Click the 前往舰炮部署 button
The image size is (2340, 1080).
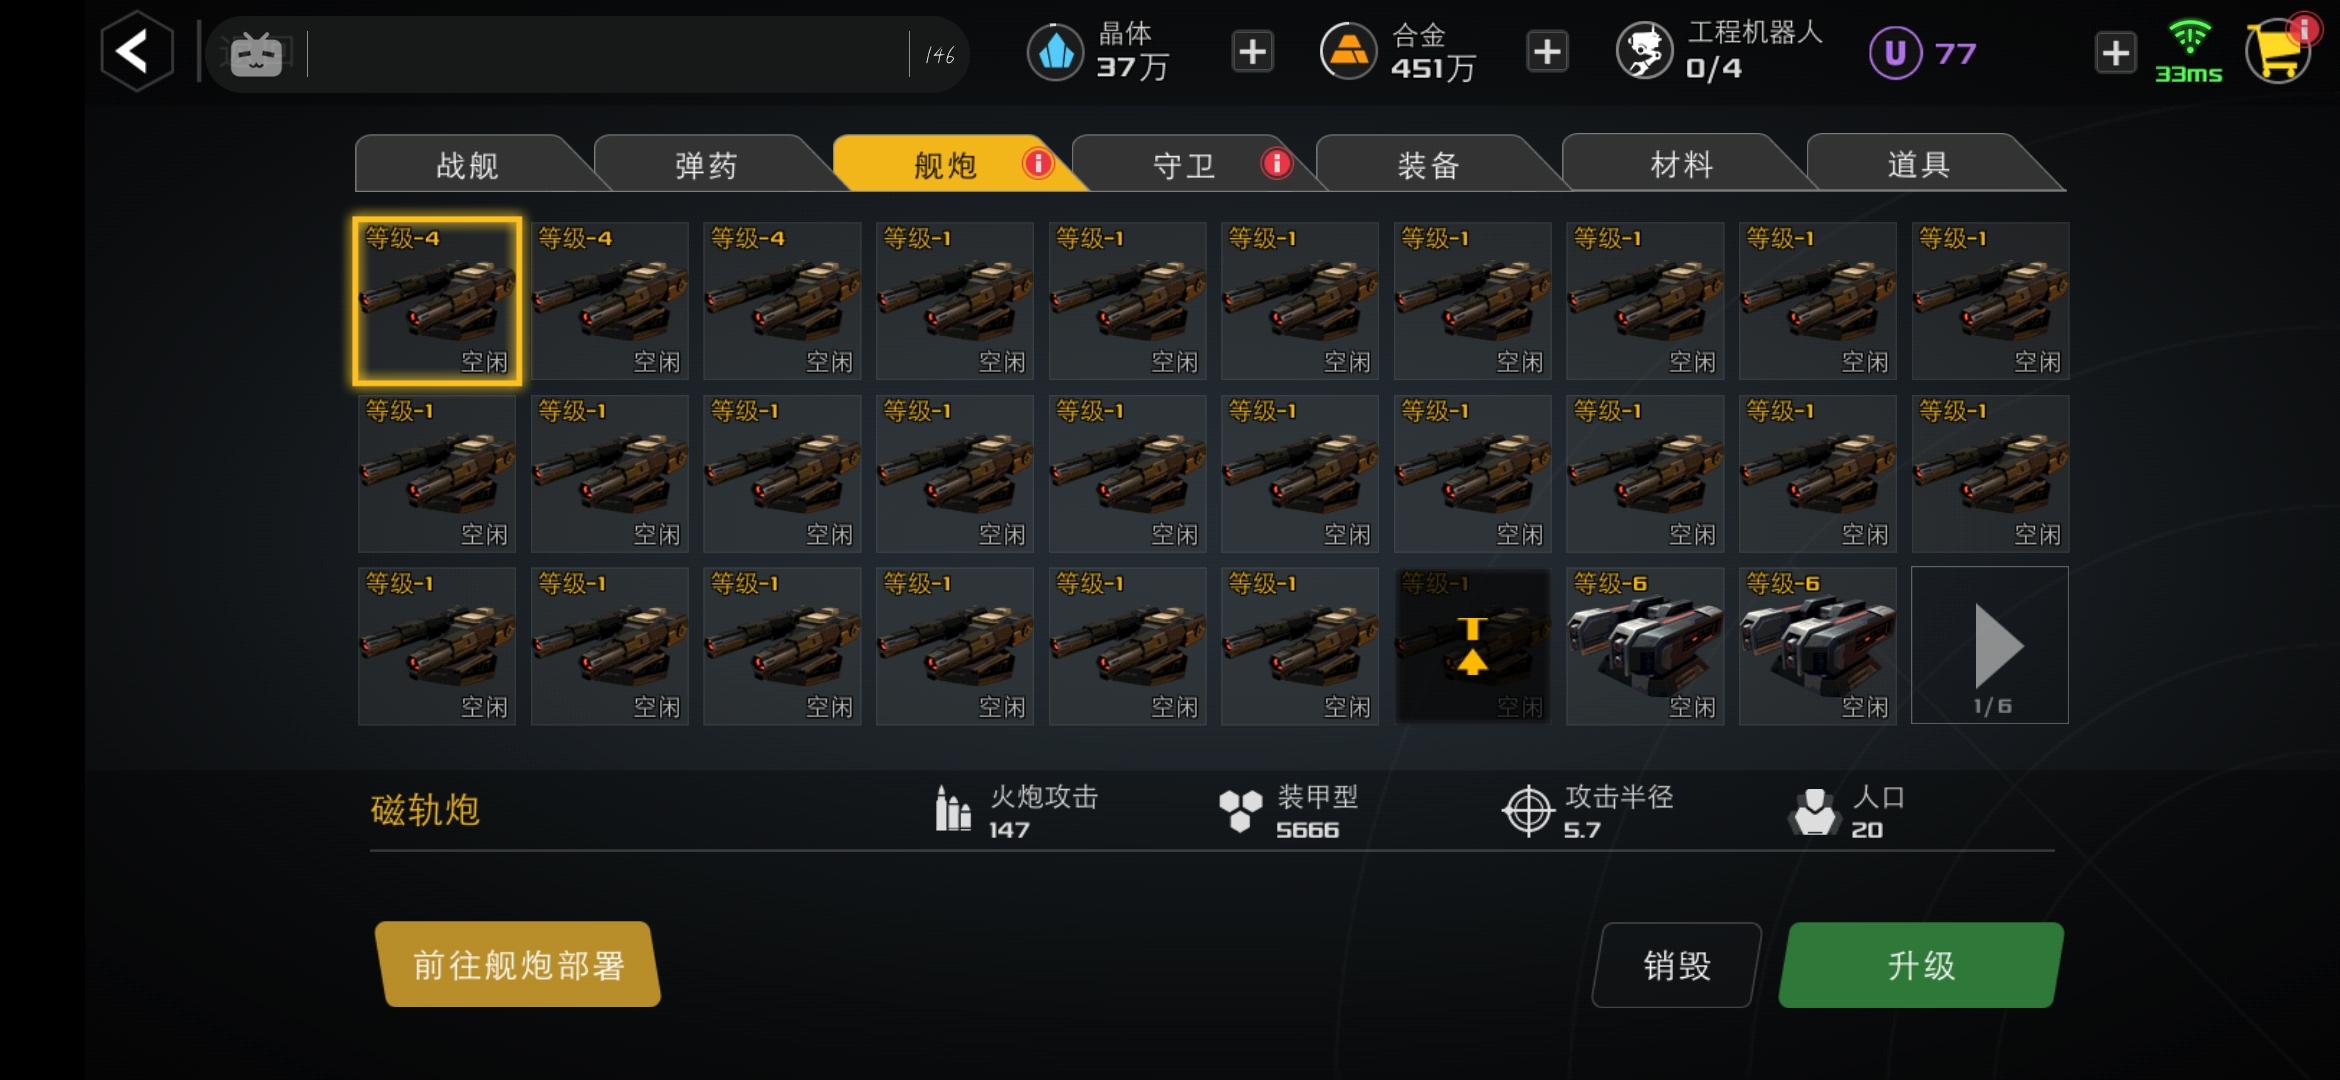click(518, 965)
